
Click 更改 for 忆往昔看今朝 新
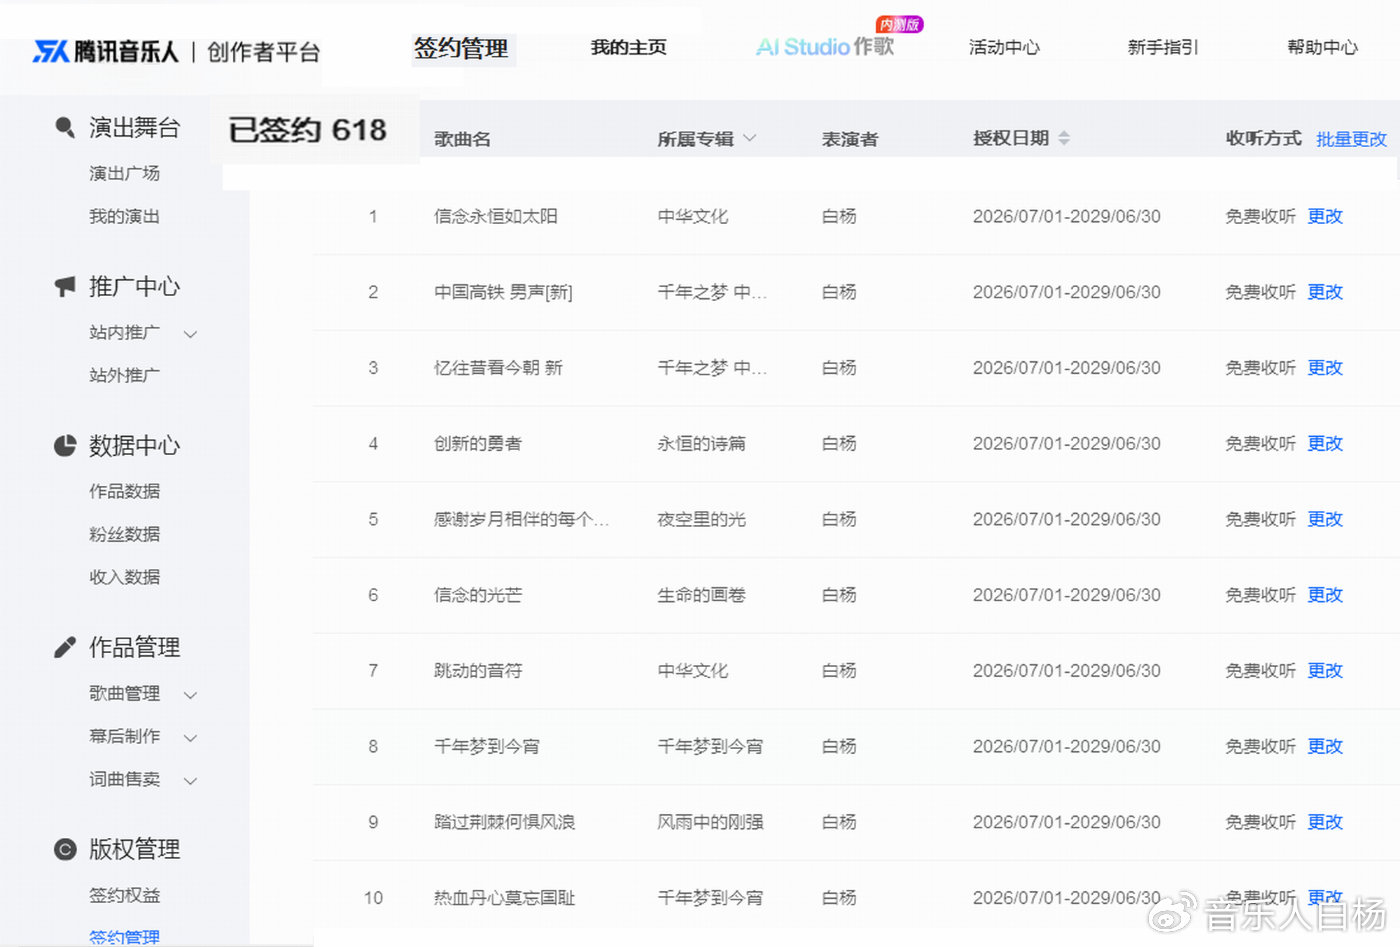coord(1325,368)
